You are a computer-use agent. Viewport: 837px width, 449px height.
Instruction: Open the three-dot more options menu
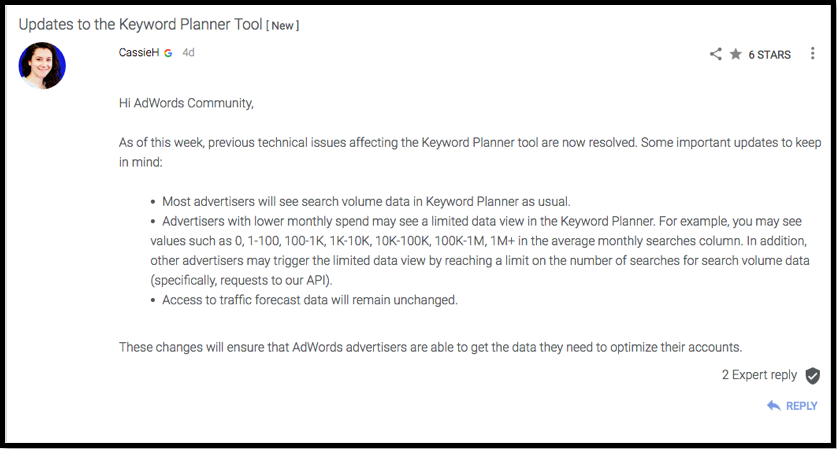pyautogui.click(x=812, y=53)
